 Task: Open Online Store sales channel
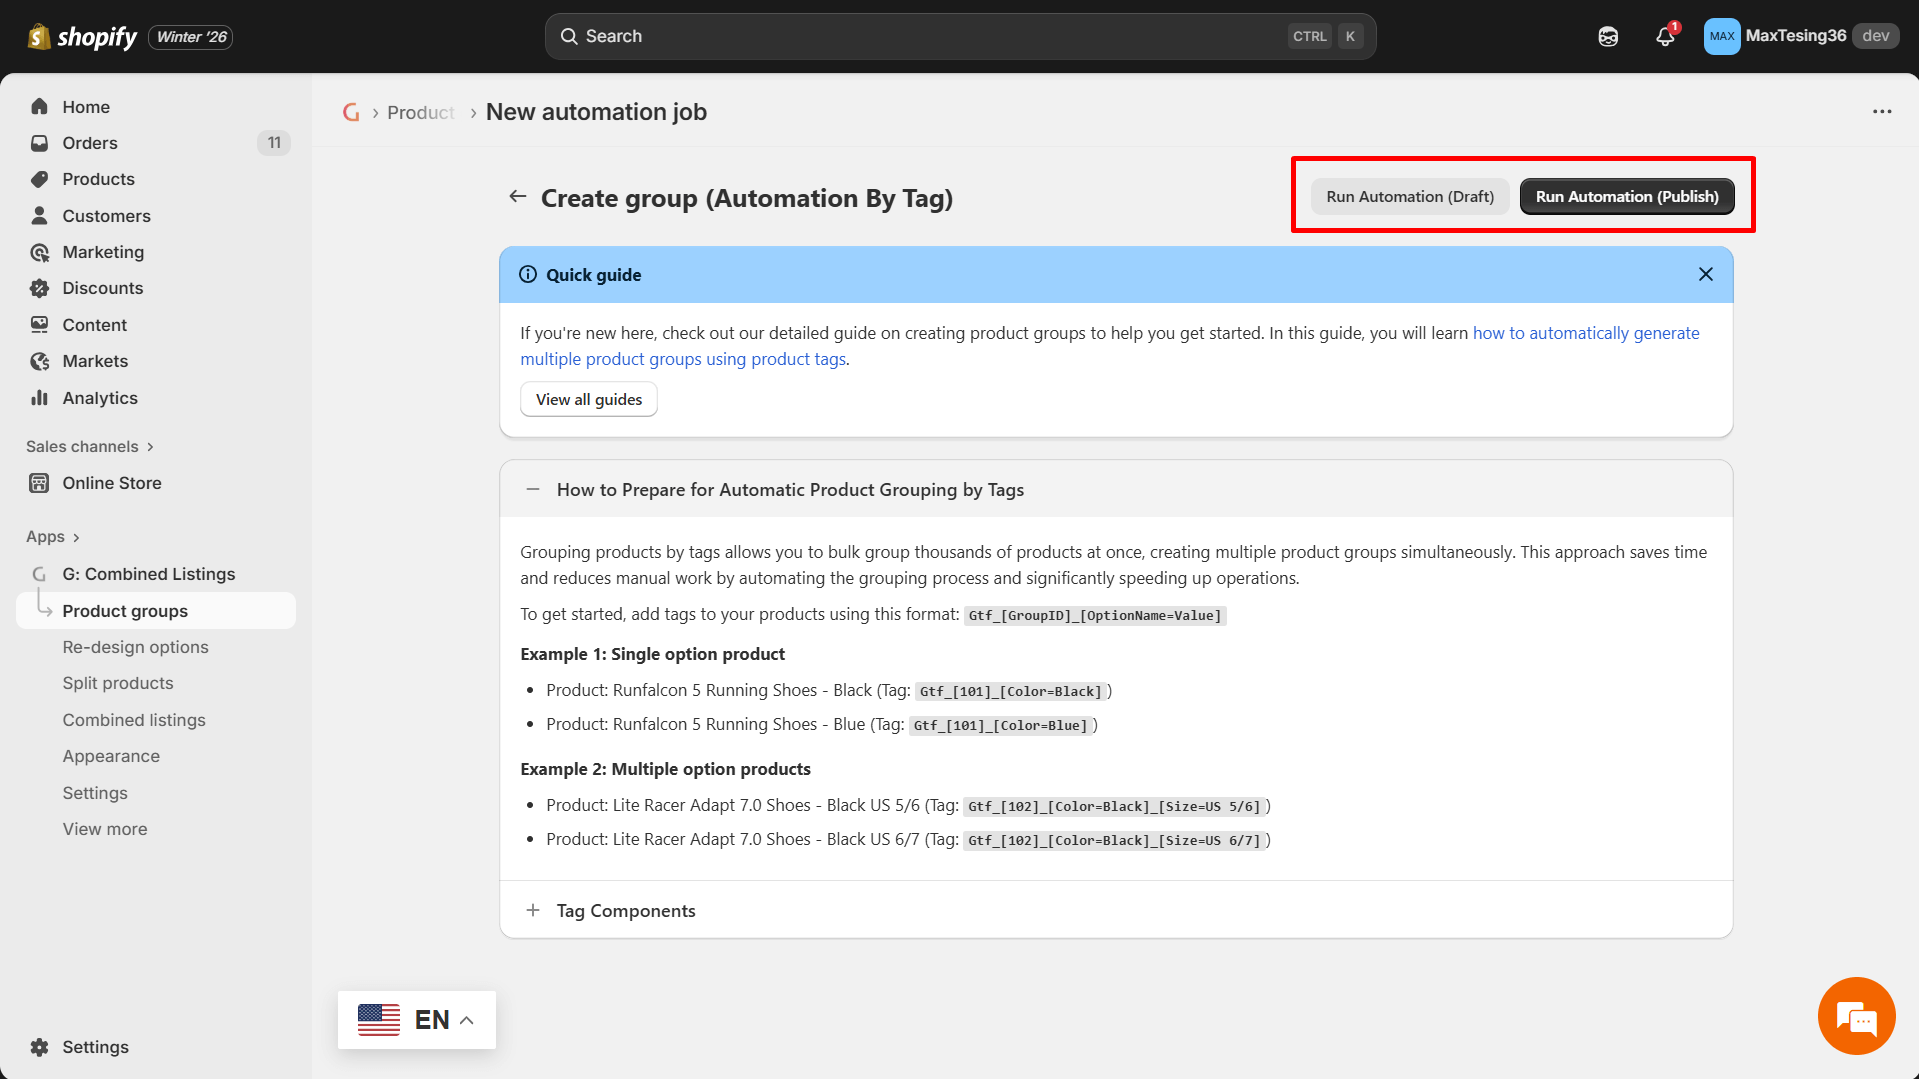[112, 483]
